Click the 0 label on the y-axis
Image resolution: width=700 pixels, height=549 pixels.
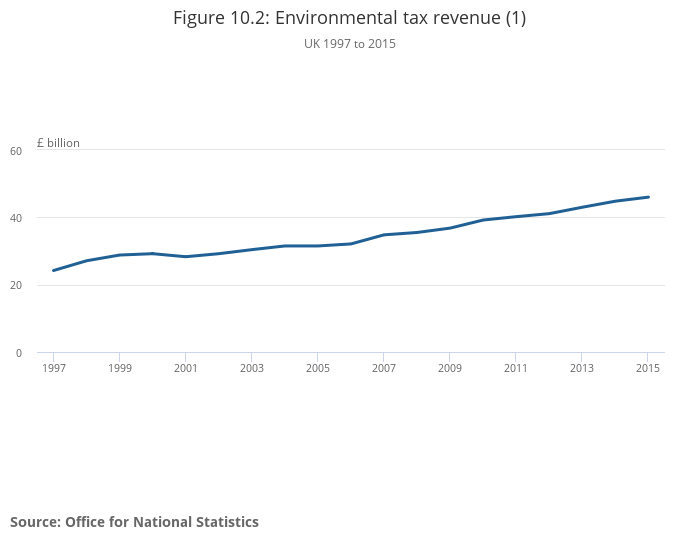pos(18,353)
